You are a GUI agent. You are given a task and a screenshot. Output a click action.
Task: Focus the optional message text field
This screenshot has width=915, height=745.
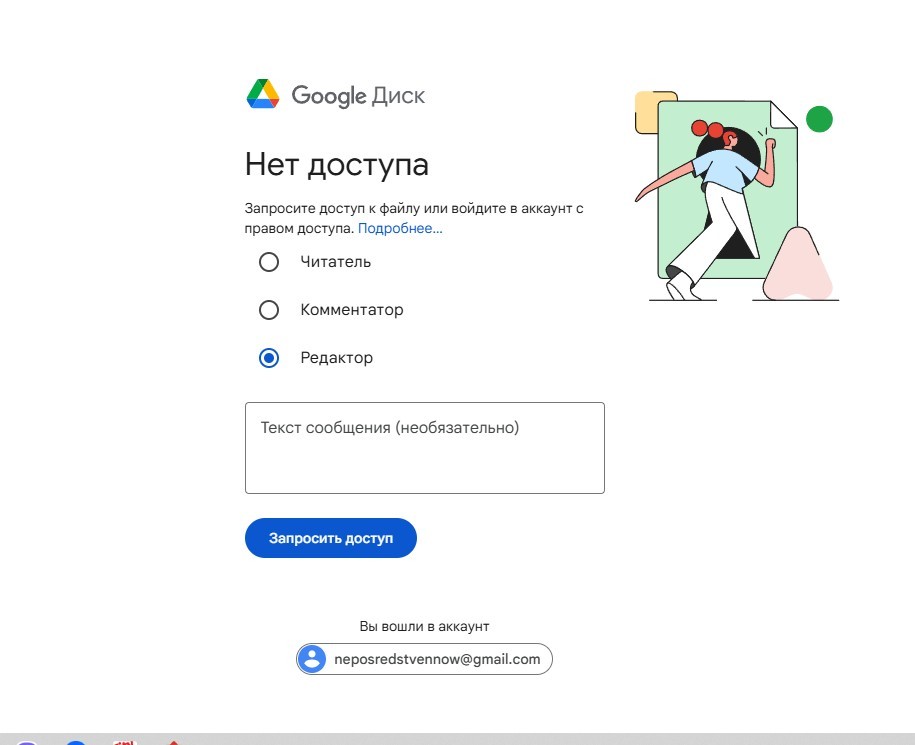(424, 446)
